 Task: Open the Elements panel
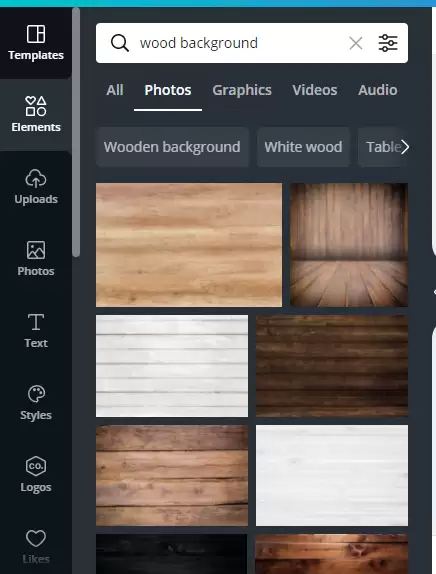tap(36, 115)
